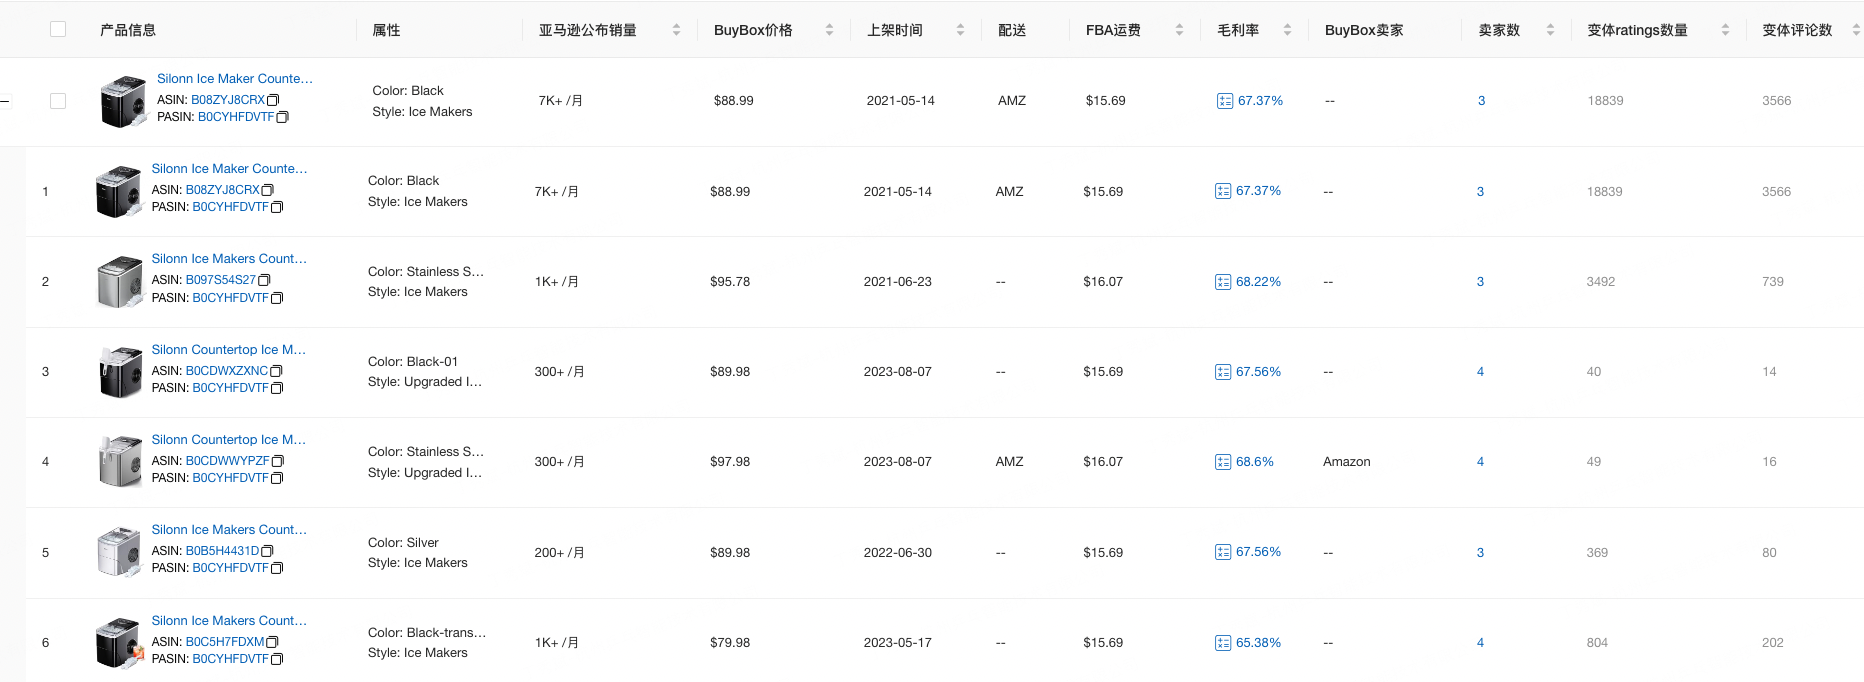Select Amazon BuyBox seller cell
The image size is (1864, 682).
click(1347, 462)
